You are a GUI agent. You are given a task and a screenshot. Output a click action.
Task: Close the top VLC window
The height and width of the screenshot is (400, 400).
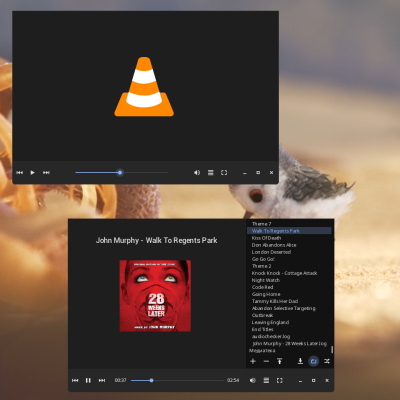click(x=271, y=172)
